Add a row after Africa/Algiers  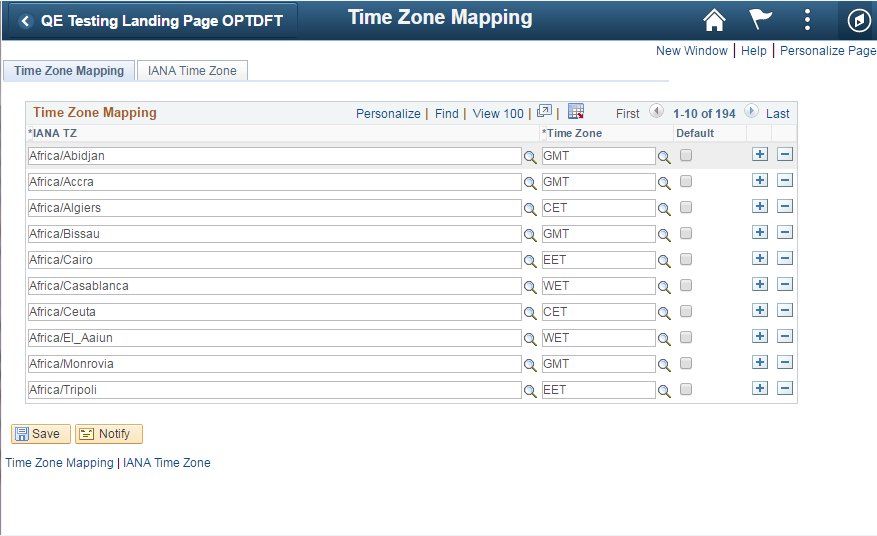pos(760,206)
